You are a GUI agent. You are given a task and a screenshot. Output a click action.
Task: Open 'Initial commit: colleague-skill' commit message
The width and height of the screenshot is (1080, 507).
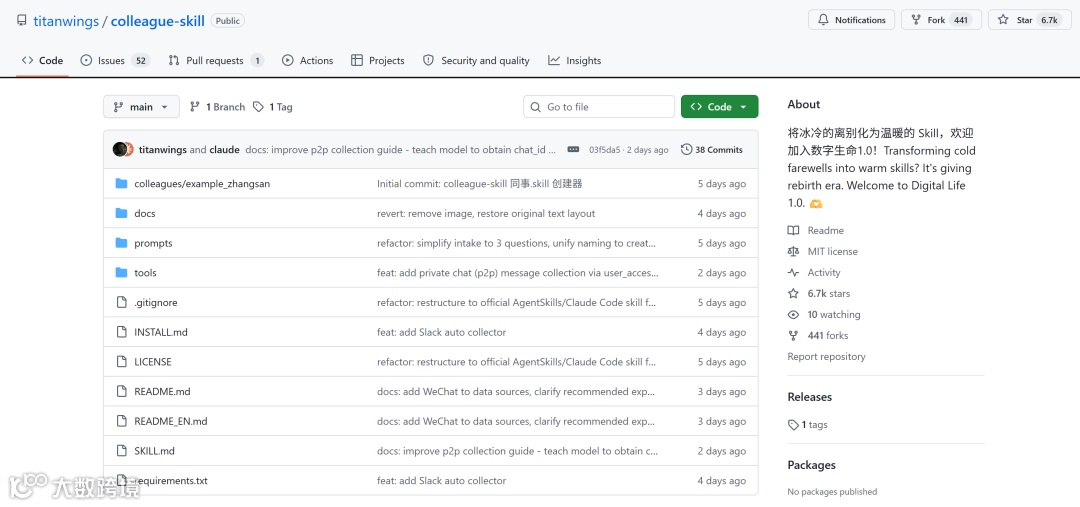coord(479,184)
